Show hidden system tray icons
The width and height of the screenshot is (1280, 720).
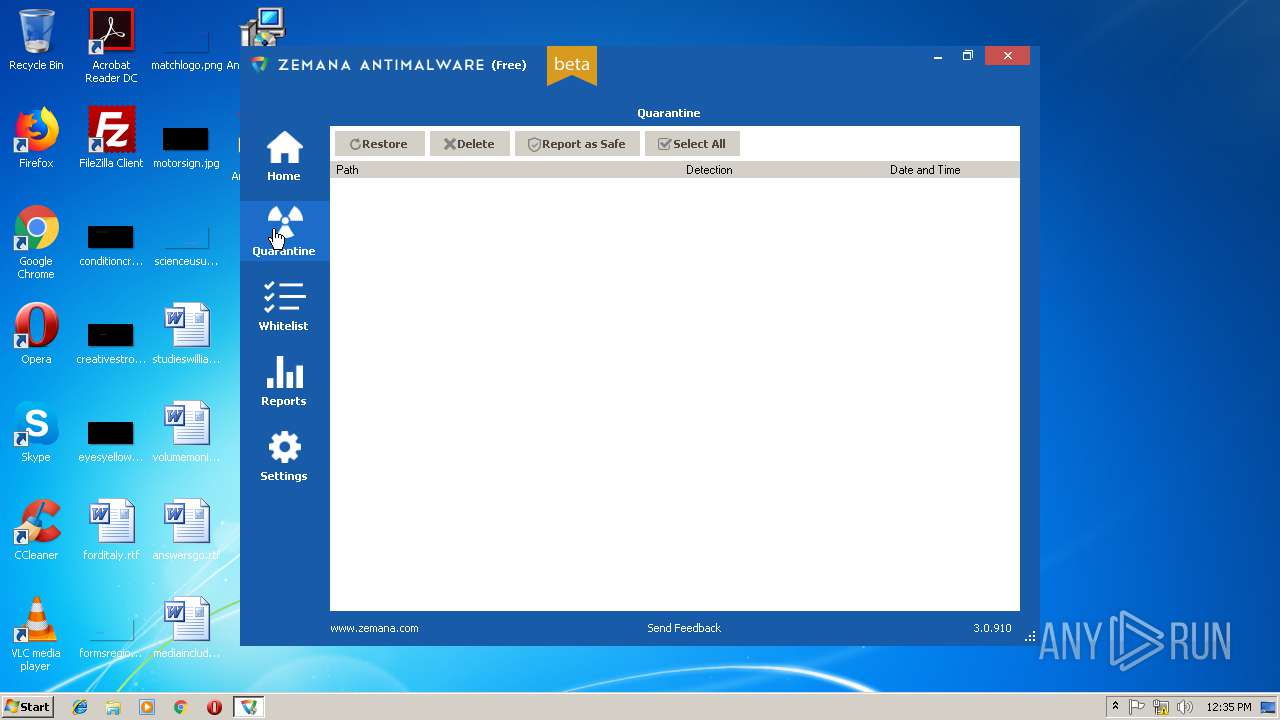(1115, 707)
